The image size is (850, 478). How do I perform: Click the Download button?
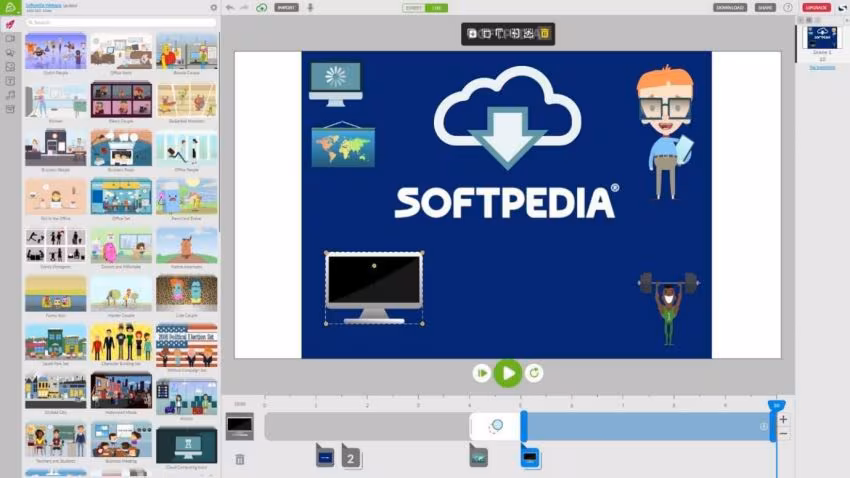coord(730,8)
